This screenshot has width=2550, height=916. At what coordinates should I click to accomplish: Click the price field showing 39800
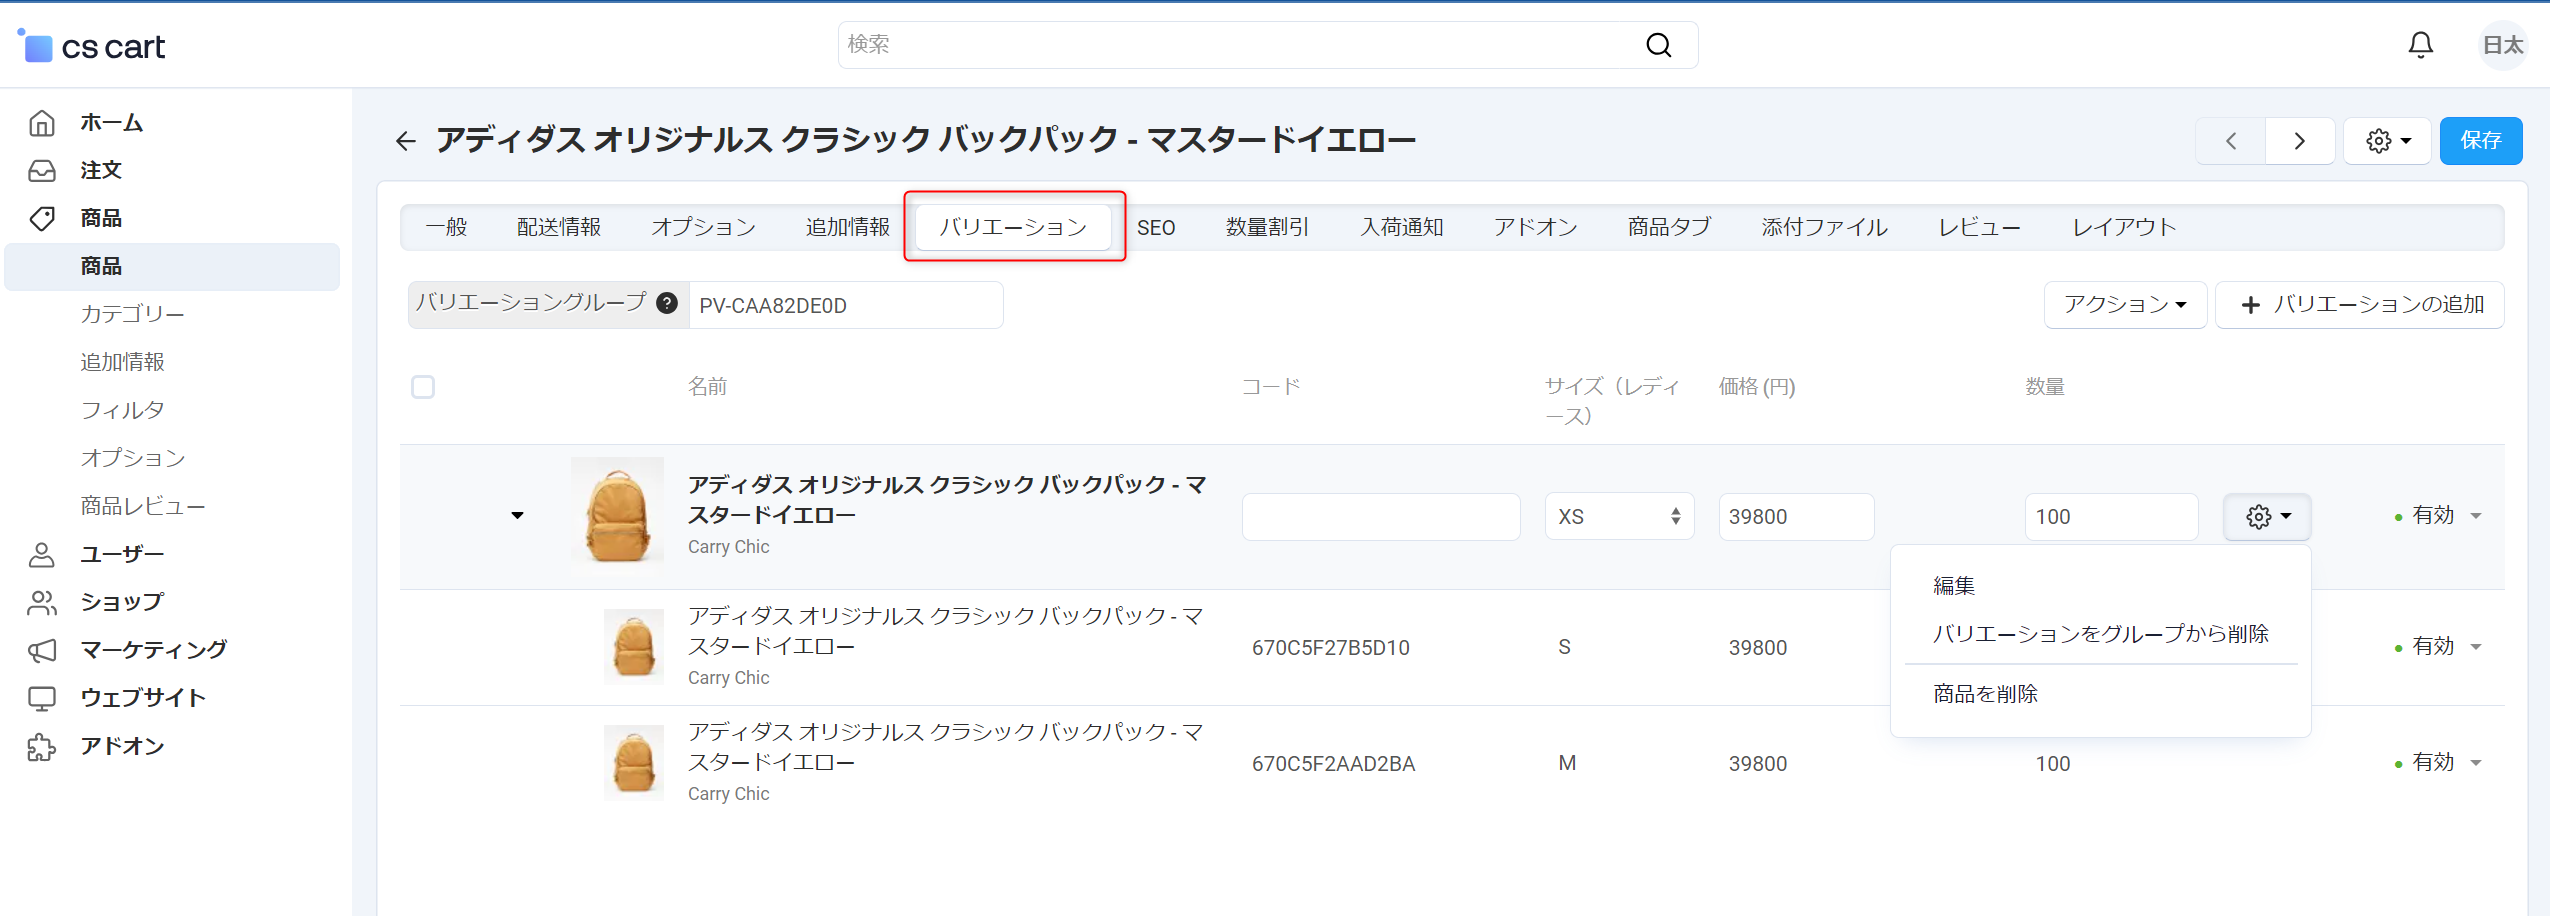pos(1795,517)
